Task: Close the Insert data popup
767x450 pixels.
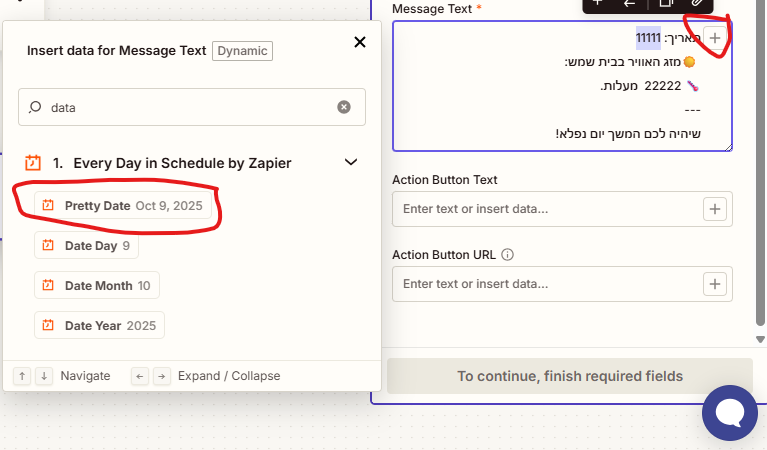Action: (360, 42)
